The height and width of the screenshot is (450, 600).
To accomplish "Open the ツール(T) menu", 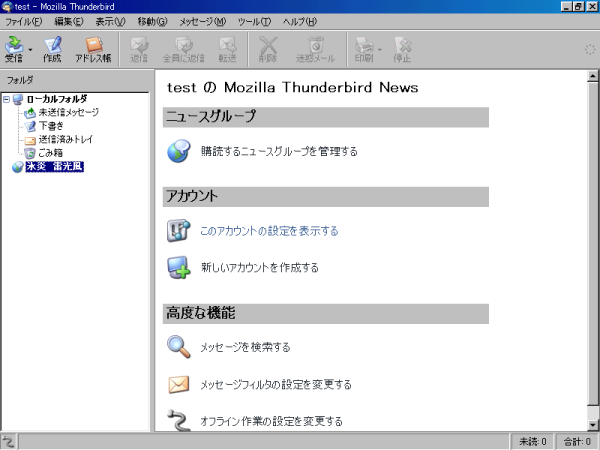I will click(x=254, y=22).
